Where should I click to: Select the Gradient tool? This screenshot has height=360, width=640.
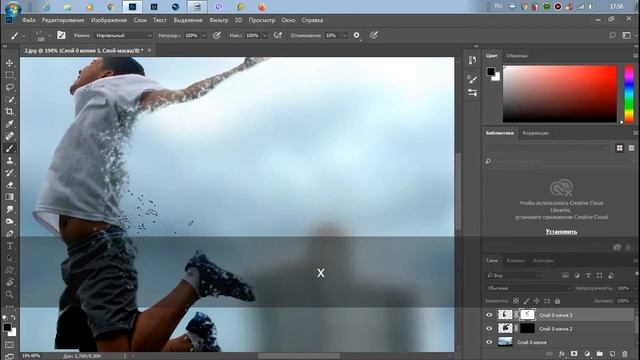pyautogui.click(x=9, y=197)
